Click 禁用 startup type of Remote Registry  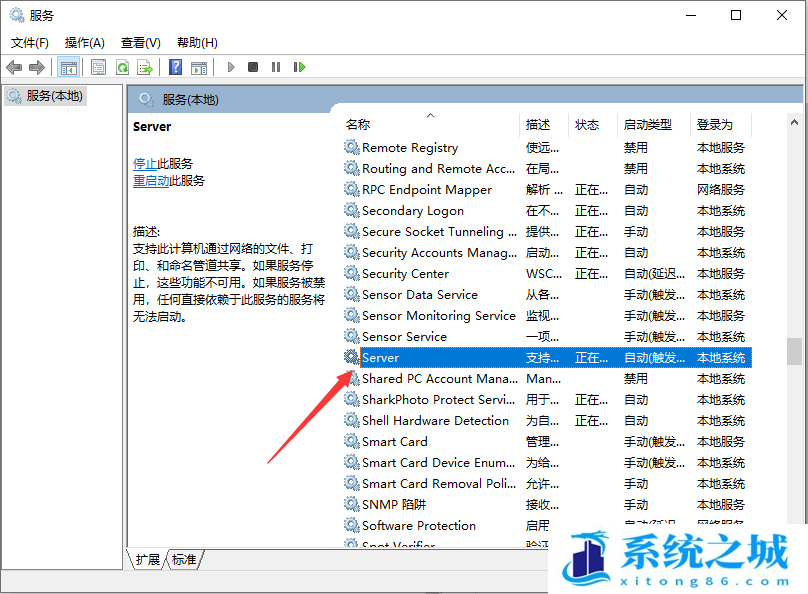click(x=635, y=147)
